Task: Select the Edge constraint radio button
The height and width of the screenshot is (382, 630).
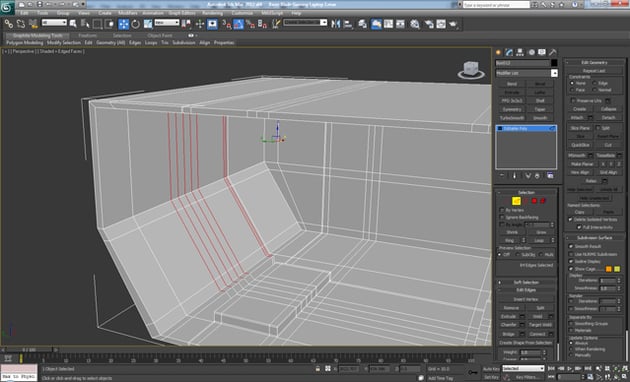Action: (595, 83)
